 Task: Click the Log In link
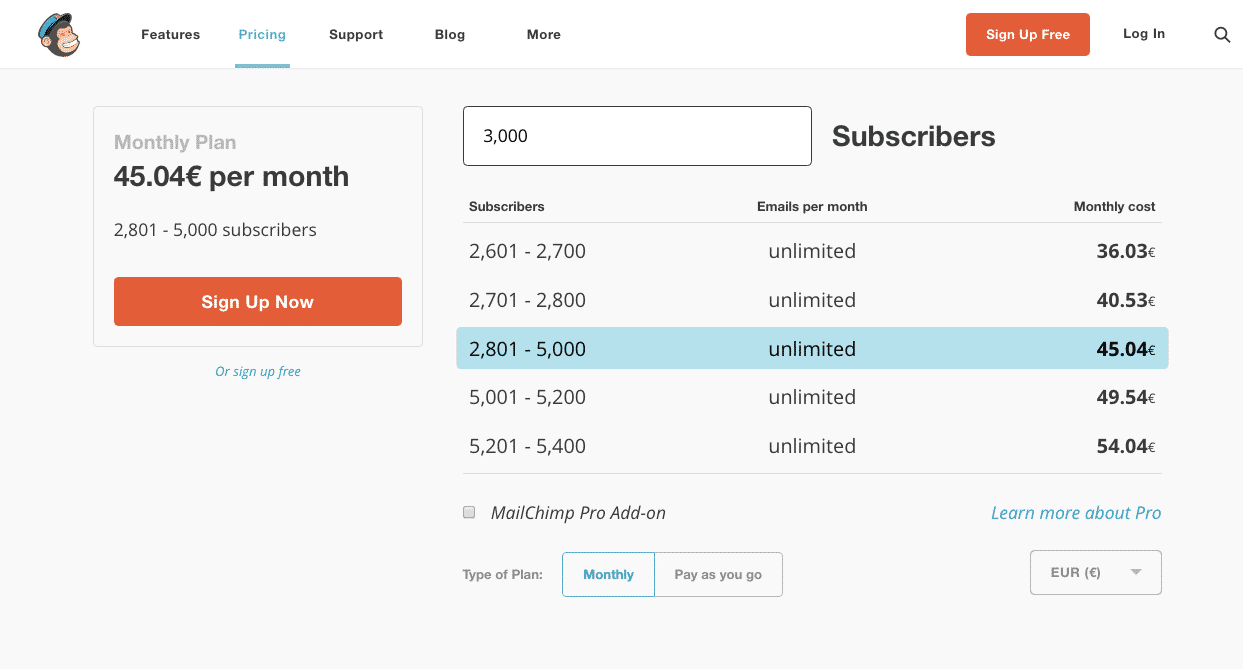tap(1143, 34)
